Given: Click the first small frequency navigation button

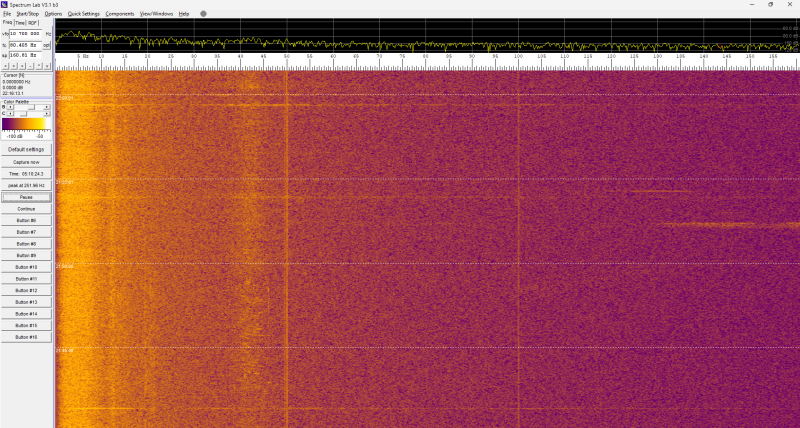Looking at the screenshot, I should [6, 66].
